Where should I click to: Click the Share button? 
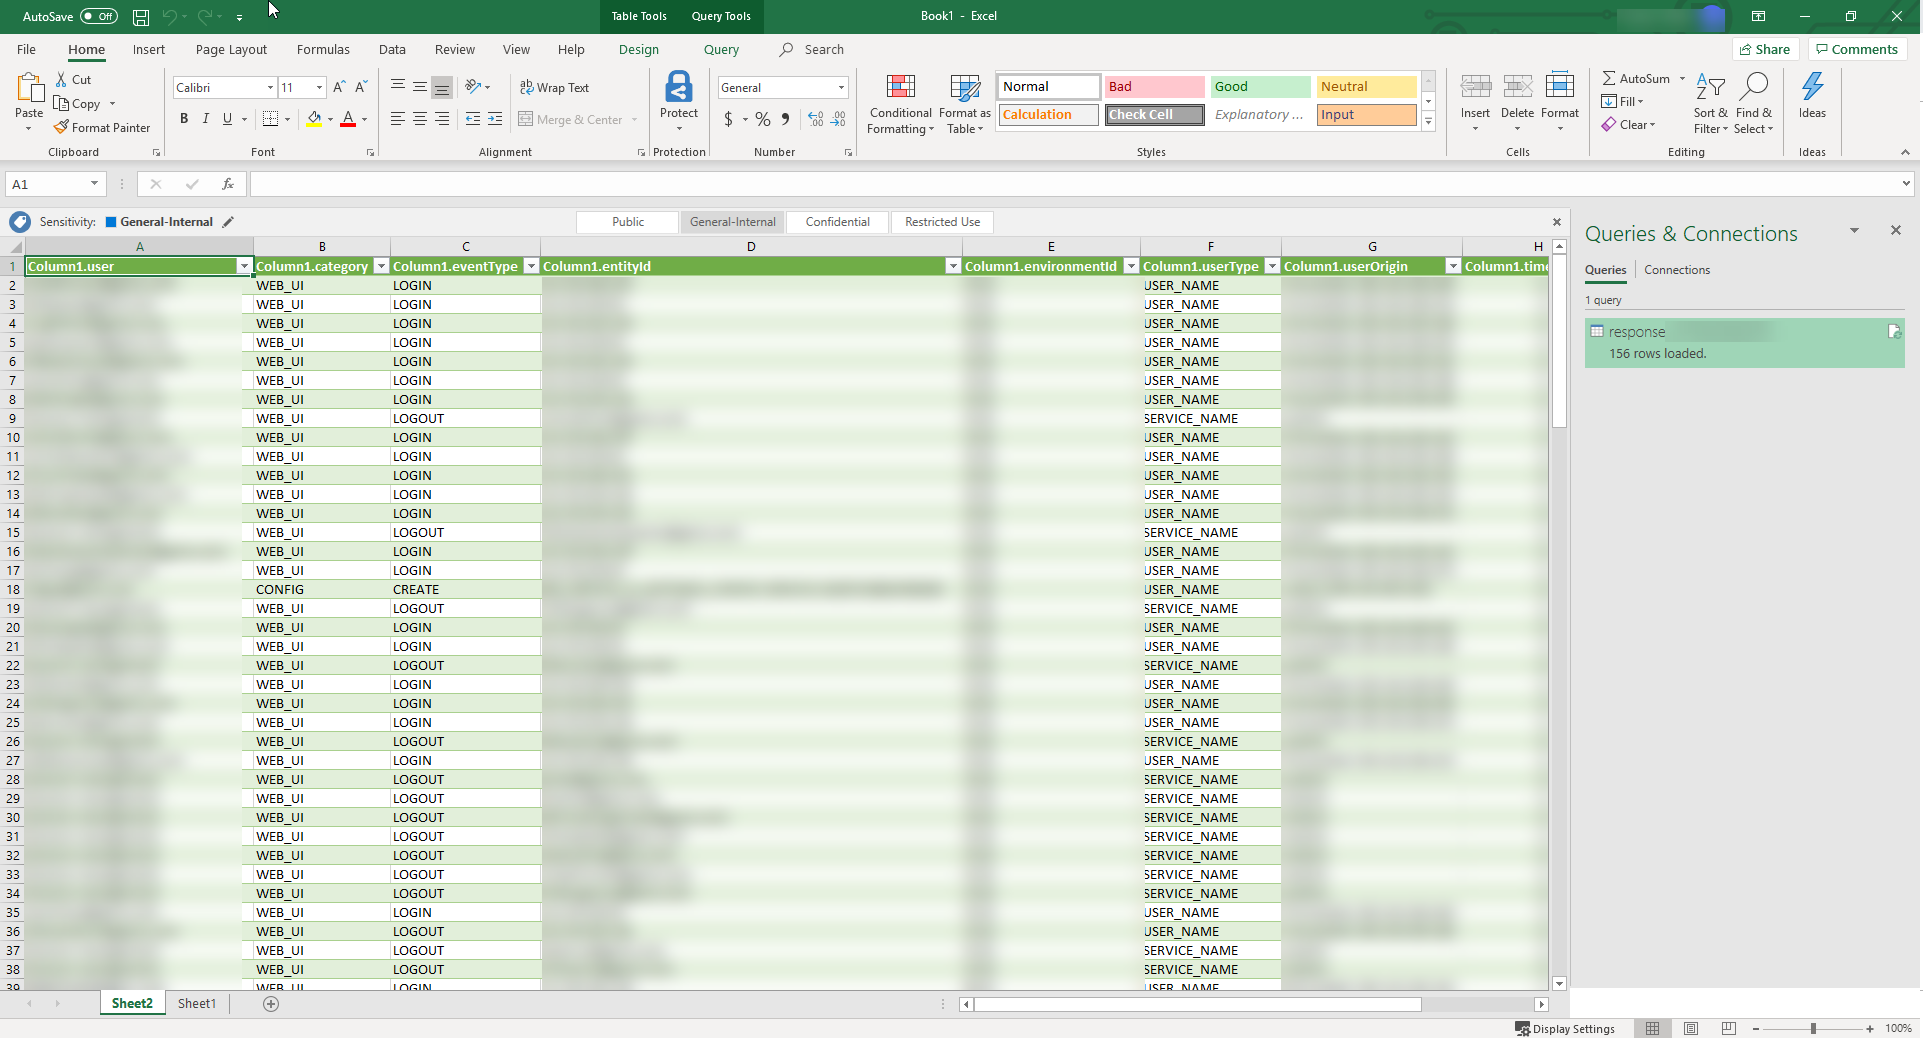click(x=1765, y=50)
